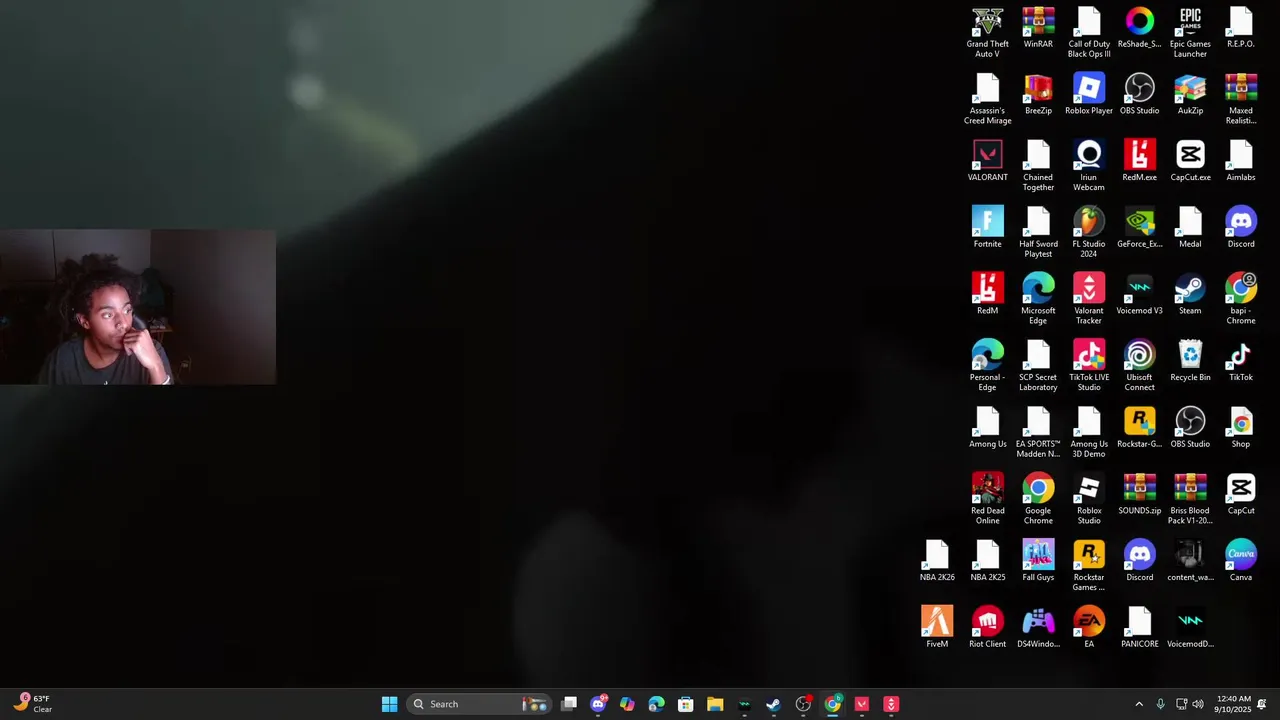Viewport: 1280px width, 720px height.
Task: Select the Call of Duty Black Ops III shortcut
Action: coord(1089,32)
